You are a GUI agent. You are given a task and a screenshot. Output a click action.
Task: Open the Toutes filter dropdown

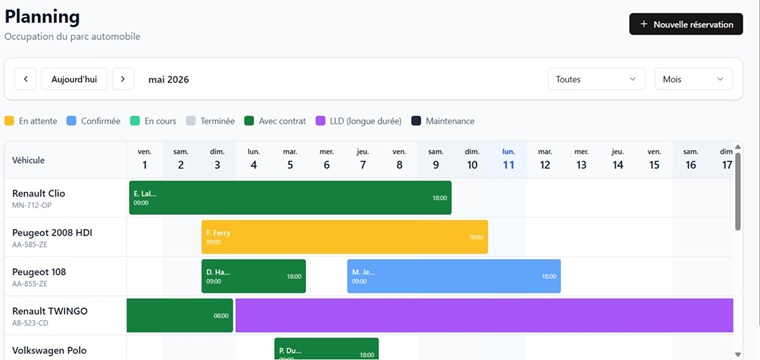(x=597, y=79)
